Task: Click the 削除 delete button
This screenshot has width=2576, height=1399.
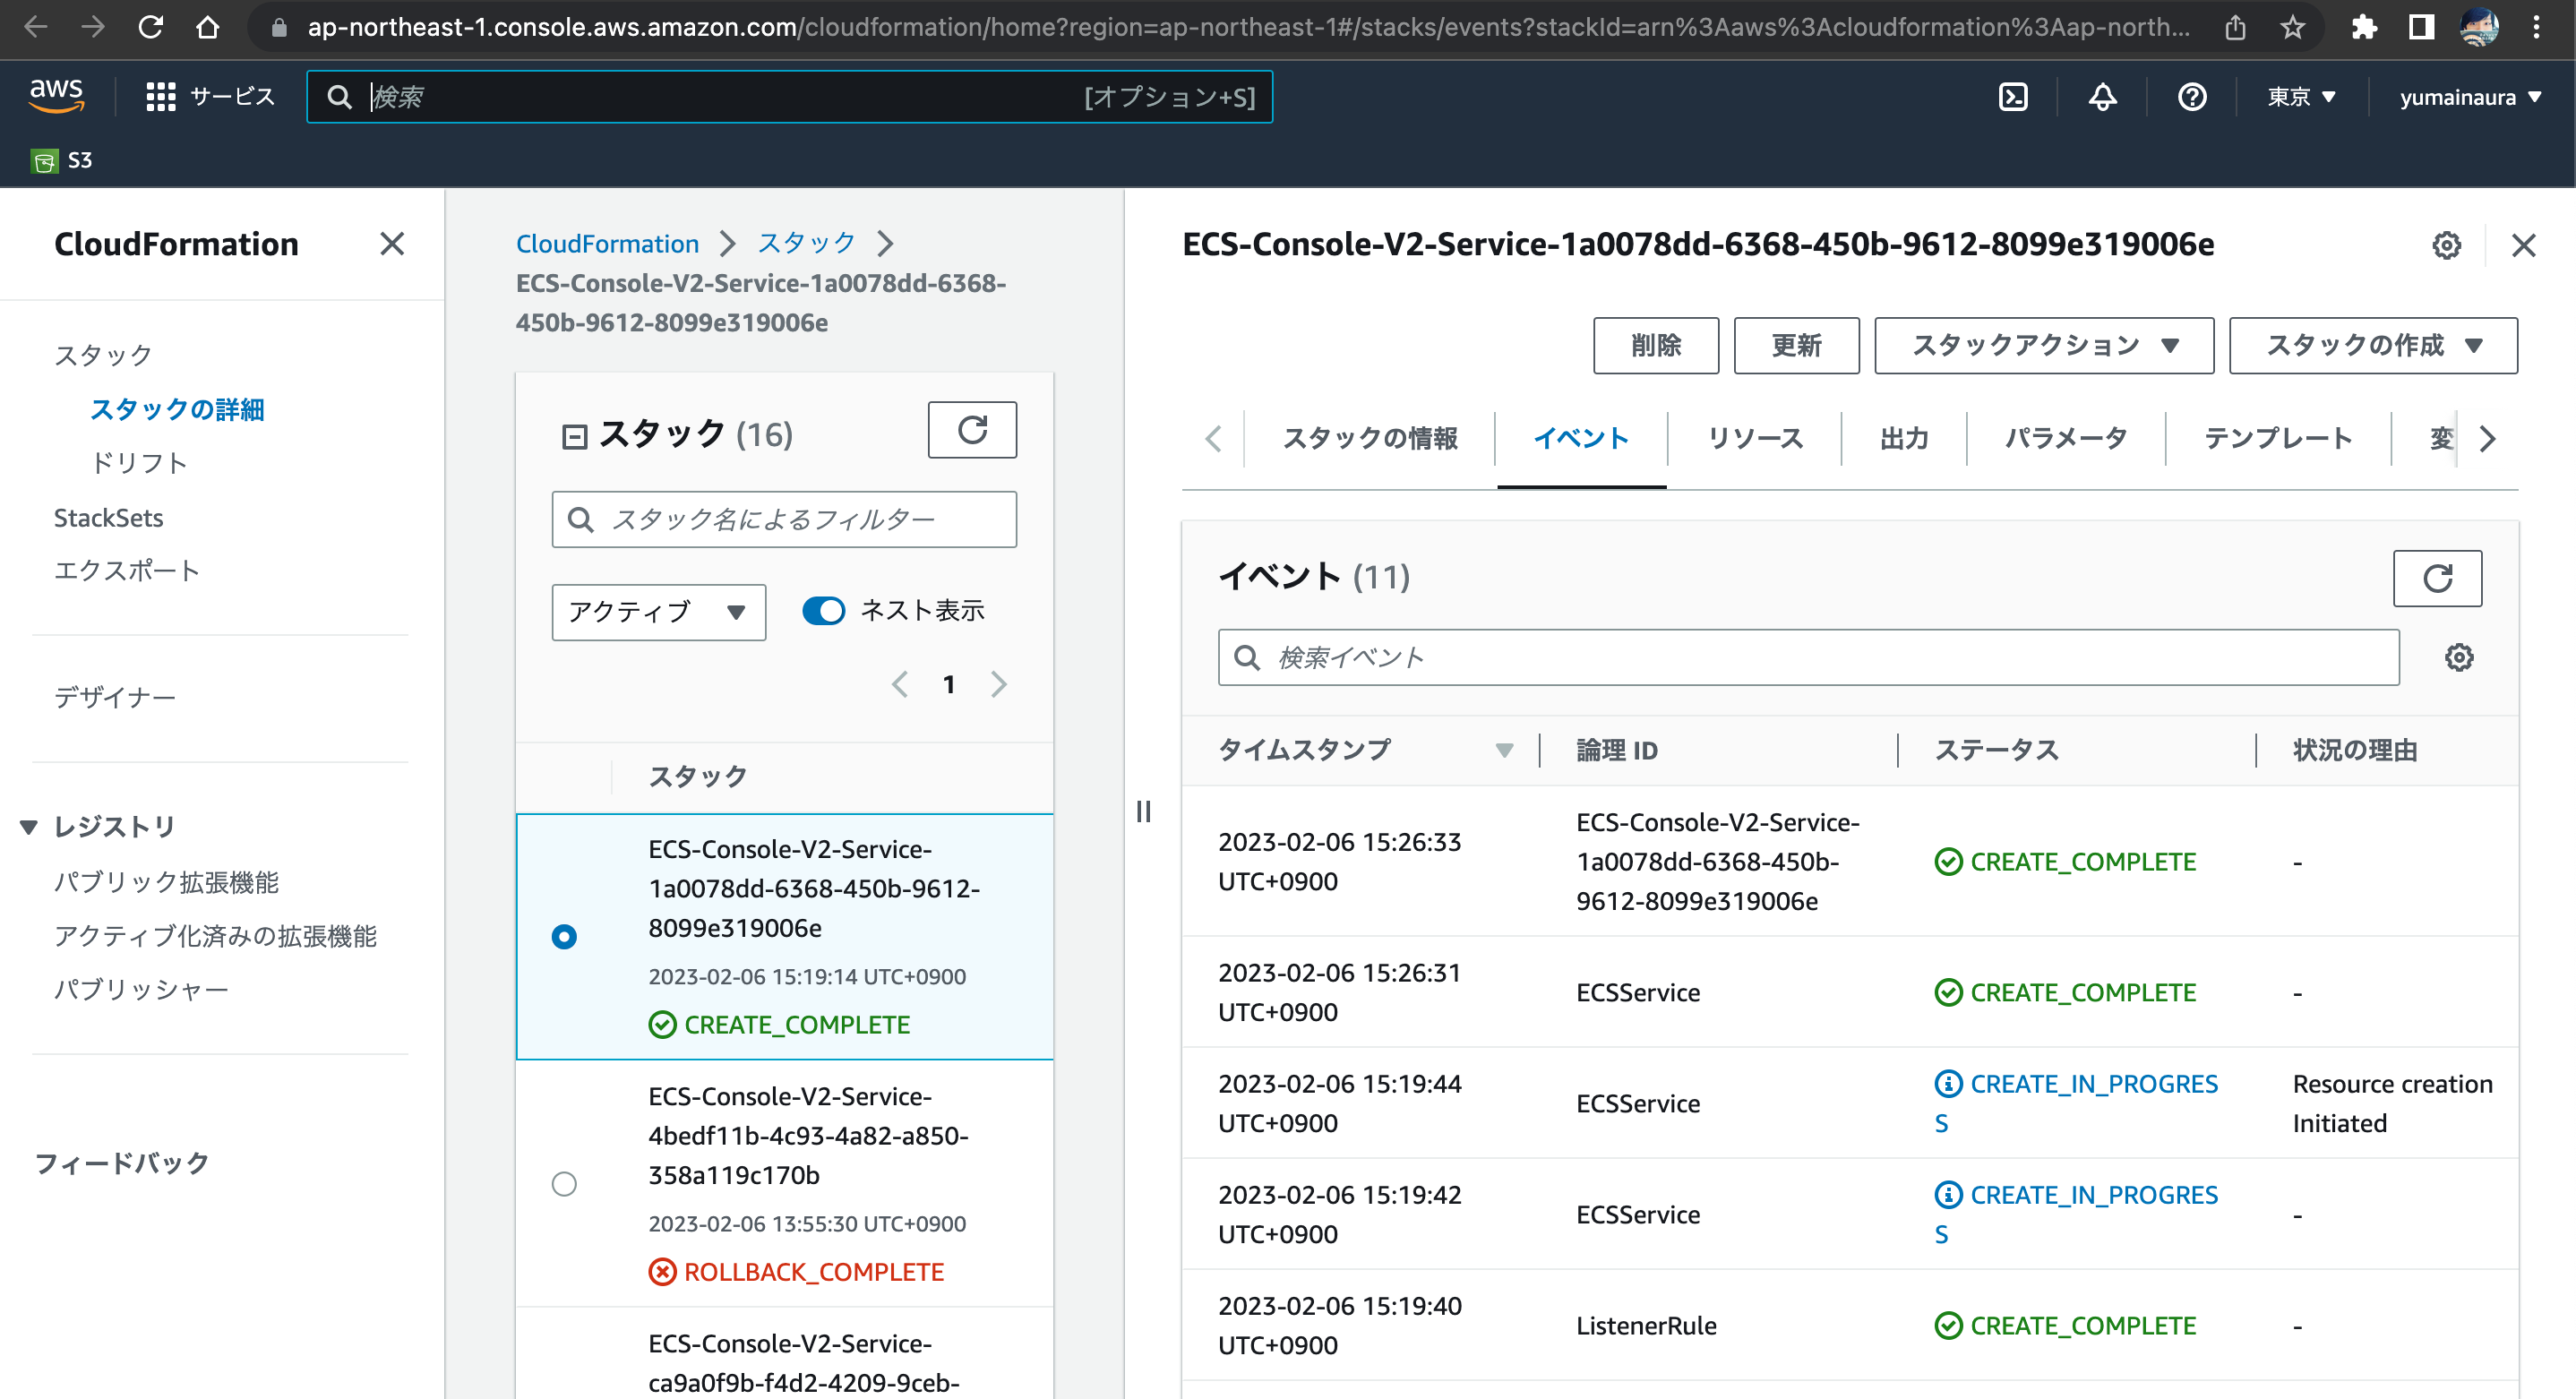Action: click(1656, 346)
